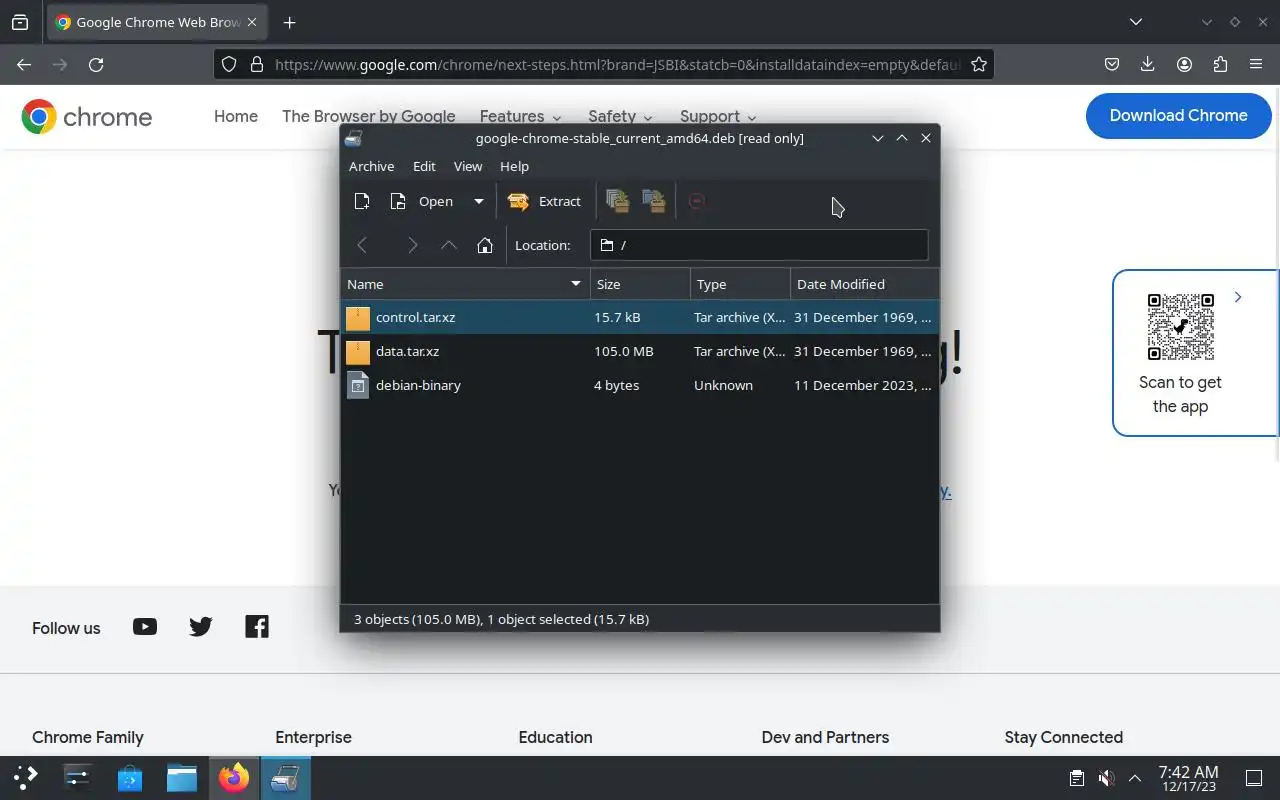This screenshot has width=1280, height=800.
Task: Click the Extract button in archive manager
Action: [544, 201]
